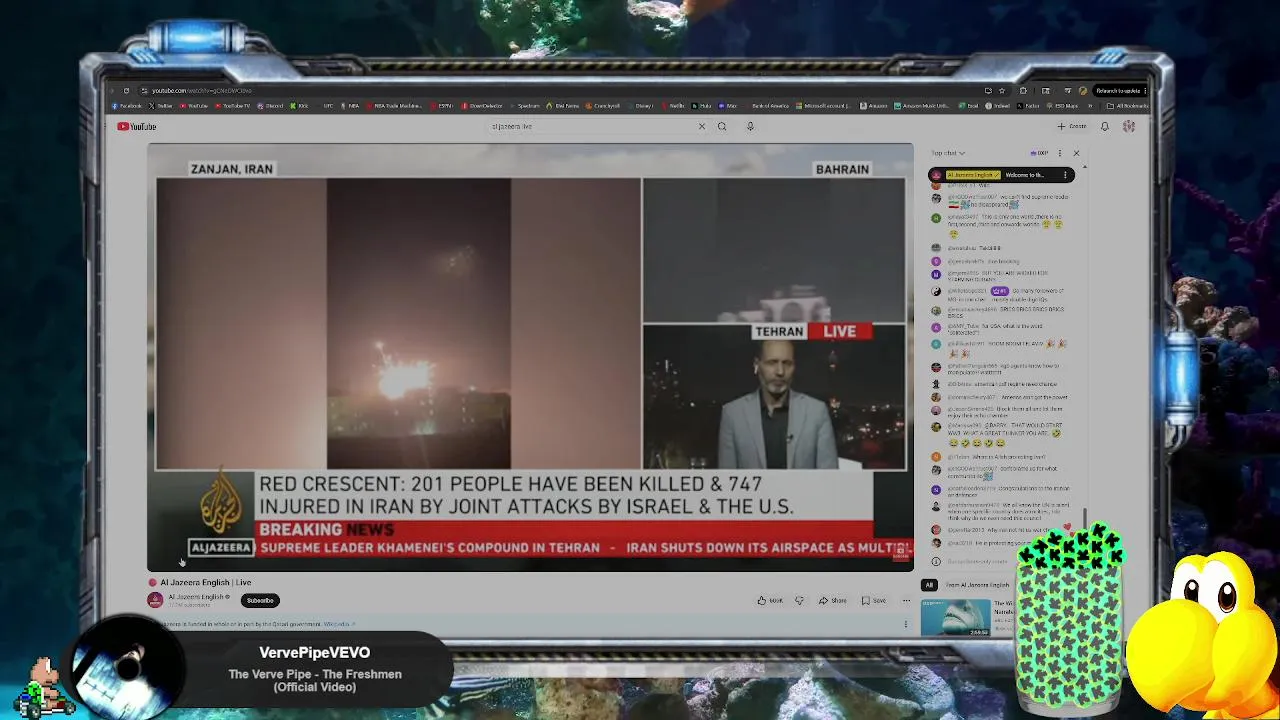Open the live chat more options menu
The height and width of the screenshot is (720, 1280).
(x=1060, y=153)
